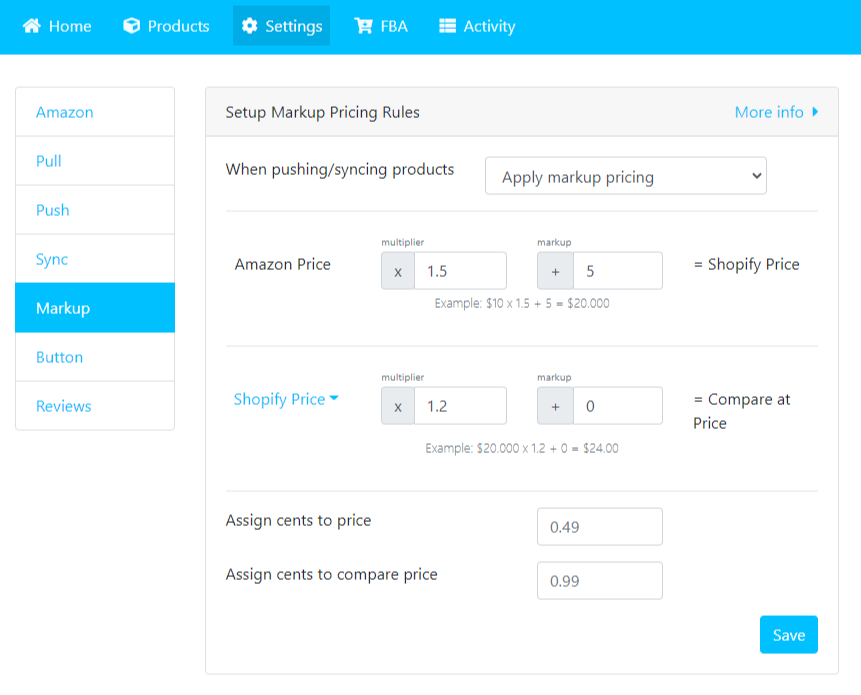Open the FBA navigation label
This screenshot has width=861, height=695.
coord(394,26)
